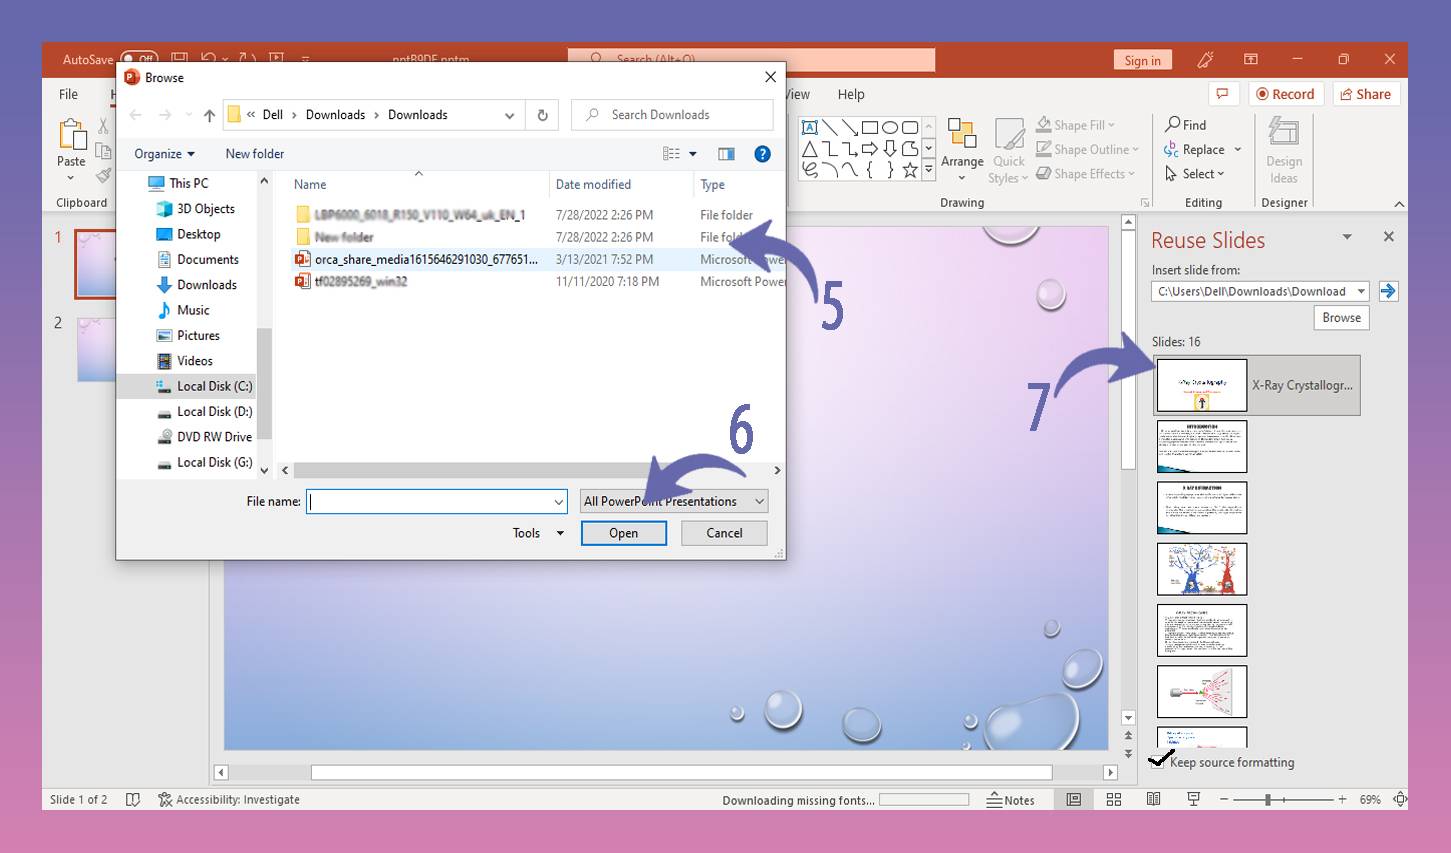This screenshot has height=853, width=1451.
Task: Click Browse button in Reuse Slides
Action: 1341,318
